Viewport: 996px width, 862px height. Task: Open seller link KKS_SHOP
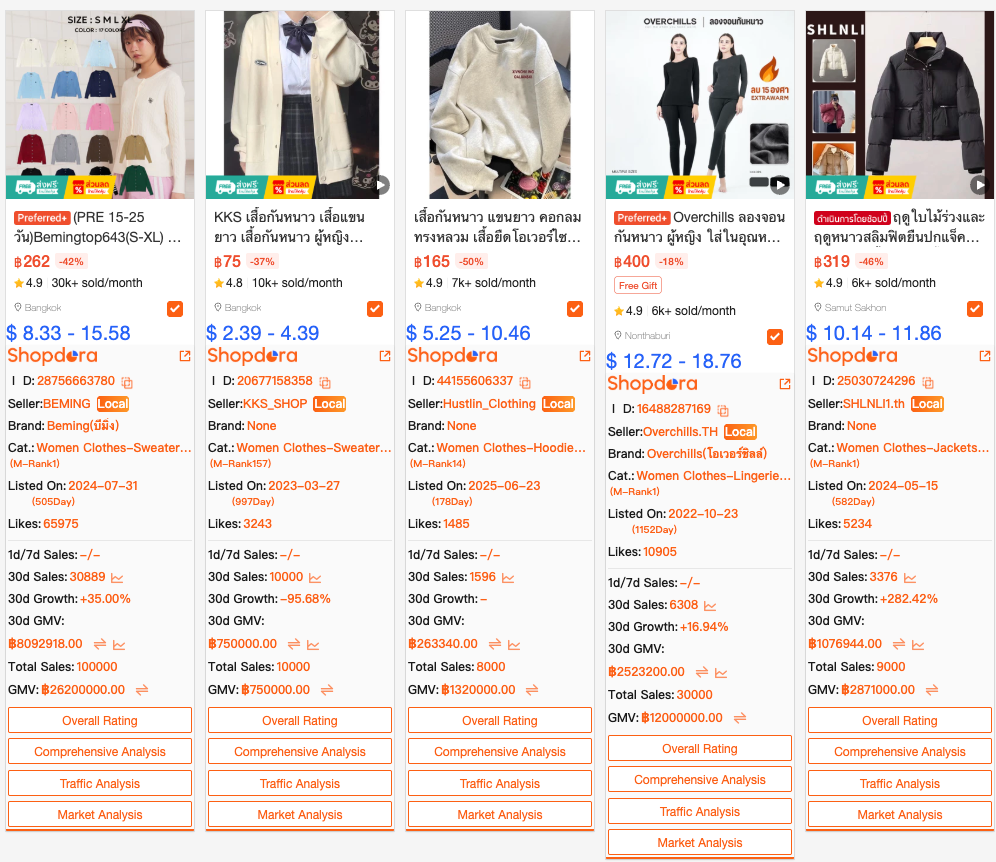click(275, 404)
